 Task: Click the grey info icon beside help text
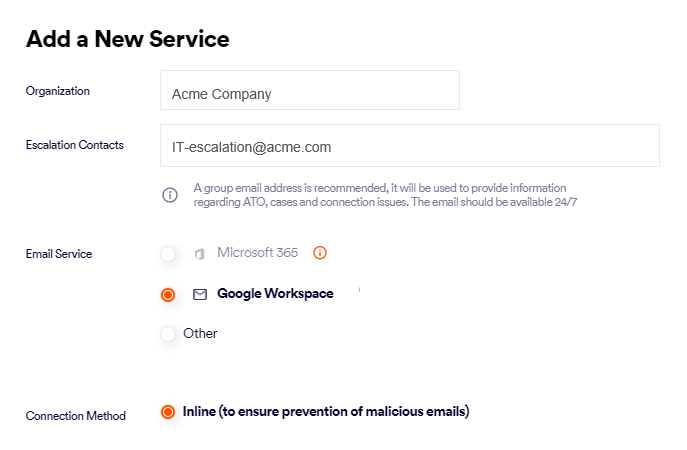[170, 195]
